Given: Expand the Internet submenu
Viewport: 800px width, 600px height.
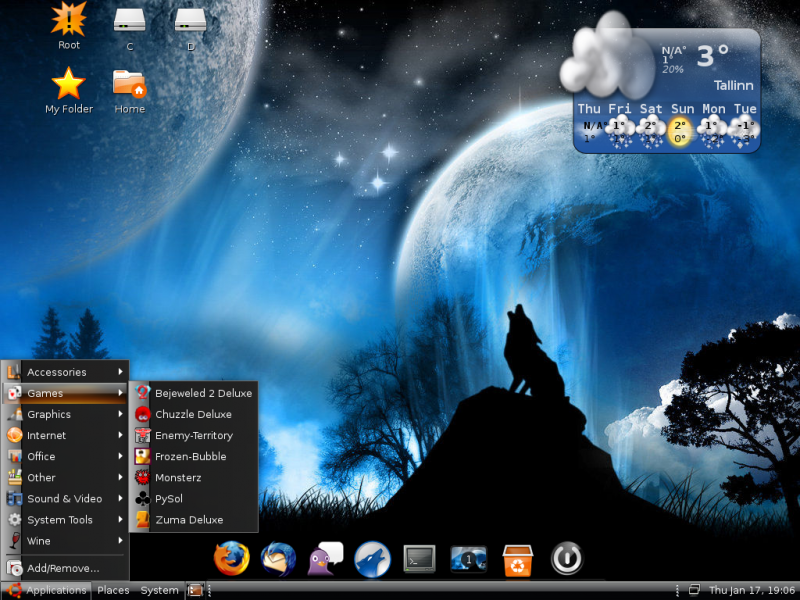Looking at the screenshot, I should pyautogui.click(x=65, y=435).
